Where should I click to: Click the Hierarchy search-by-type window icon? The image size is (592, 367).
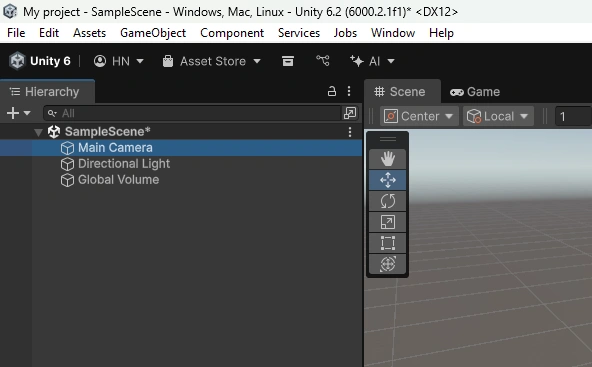(x=350, y=113)
